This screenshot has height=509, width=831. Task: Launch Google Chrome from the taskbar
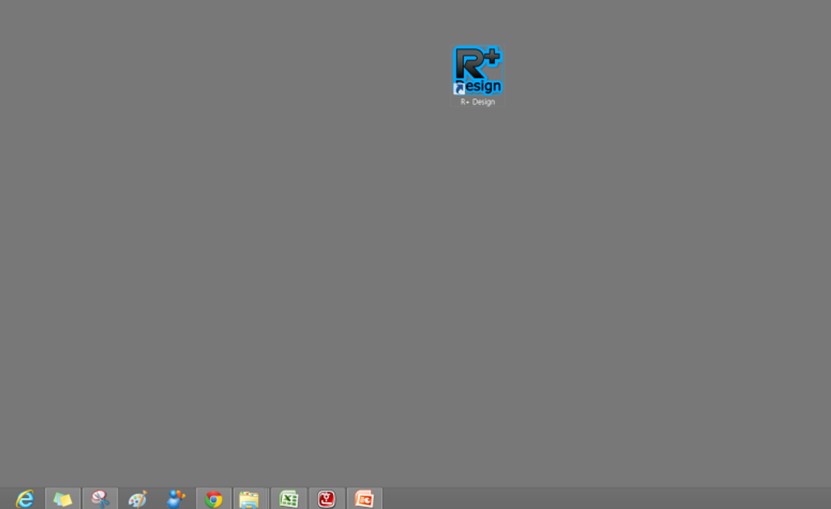coord(213,498)
